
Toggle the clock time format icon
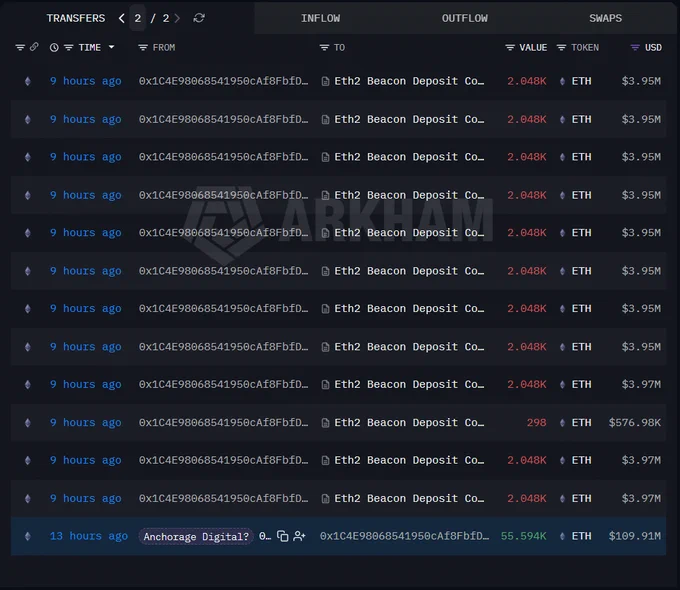pyautogui.click(x=54, y=47)
